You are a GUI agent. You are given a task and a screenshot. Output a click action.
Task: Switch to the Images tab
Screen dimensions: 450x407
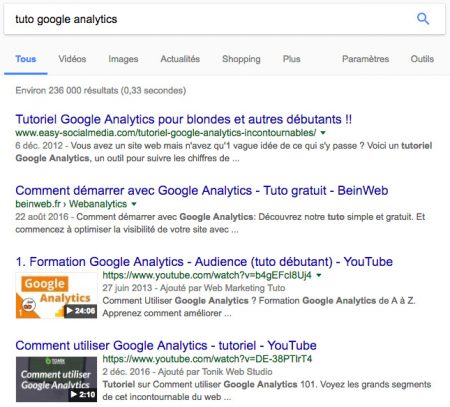[123, 59]
